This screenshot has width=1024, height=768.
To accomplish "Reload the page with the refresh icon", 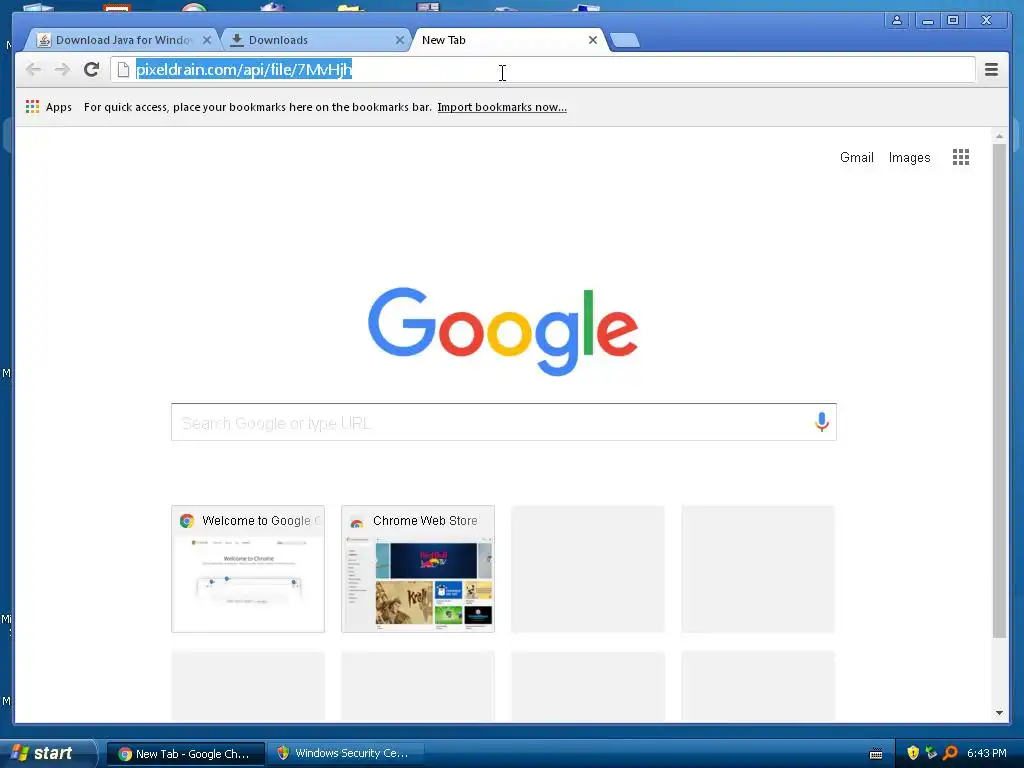I will pyautogui.click(x=91, y=69).
